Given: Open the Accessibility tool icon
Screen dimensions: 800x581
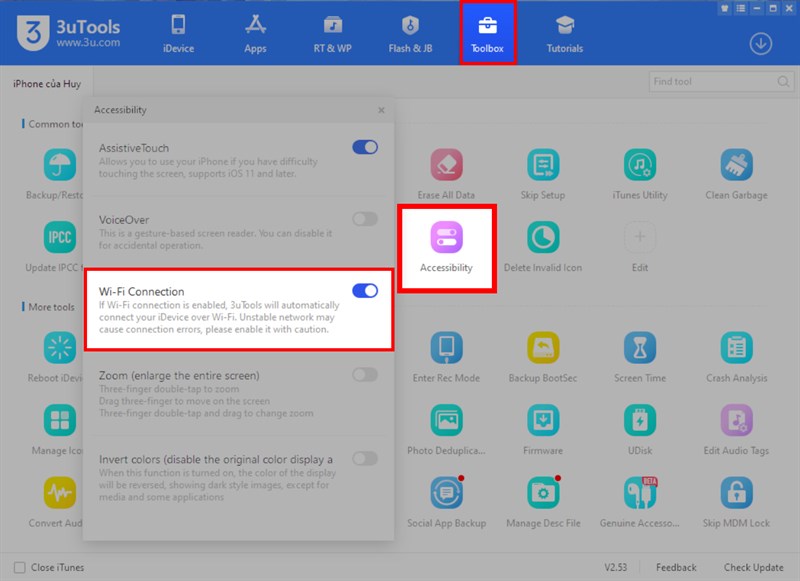Looking at the screenshot, I should [x=446, y=239].
